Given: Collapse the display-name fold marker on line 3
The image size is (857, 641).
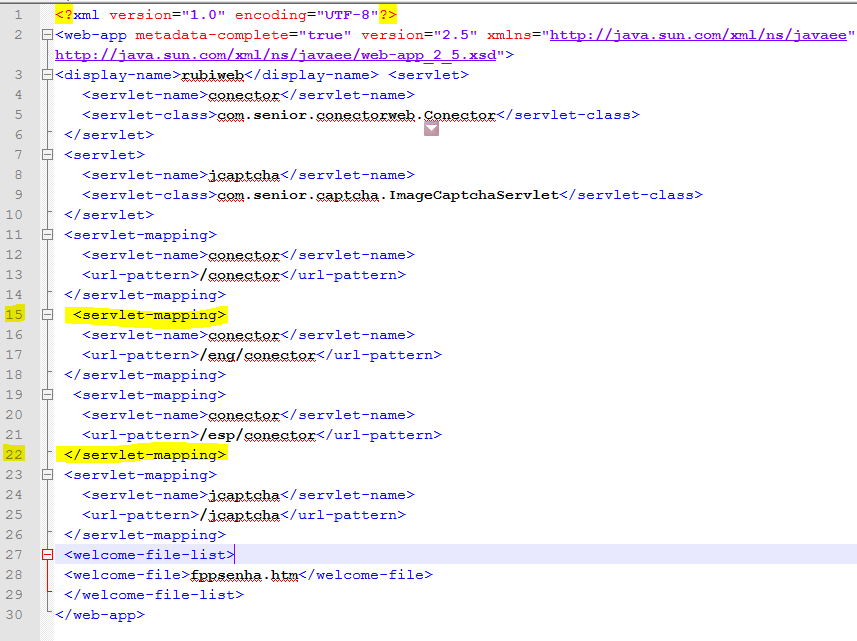Looking at the screenshot, I should point(48,75).
